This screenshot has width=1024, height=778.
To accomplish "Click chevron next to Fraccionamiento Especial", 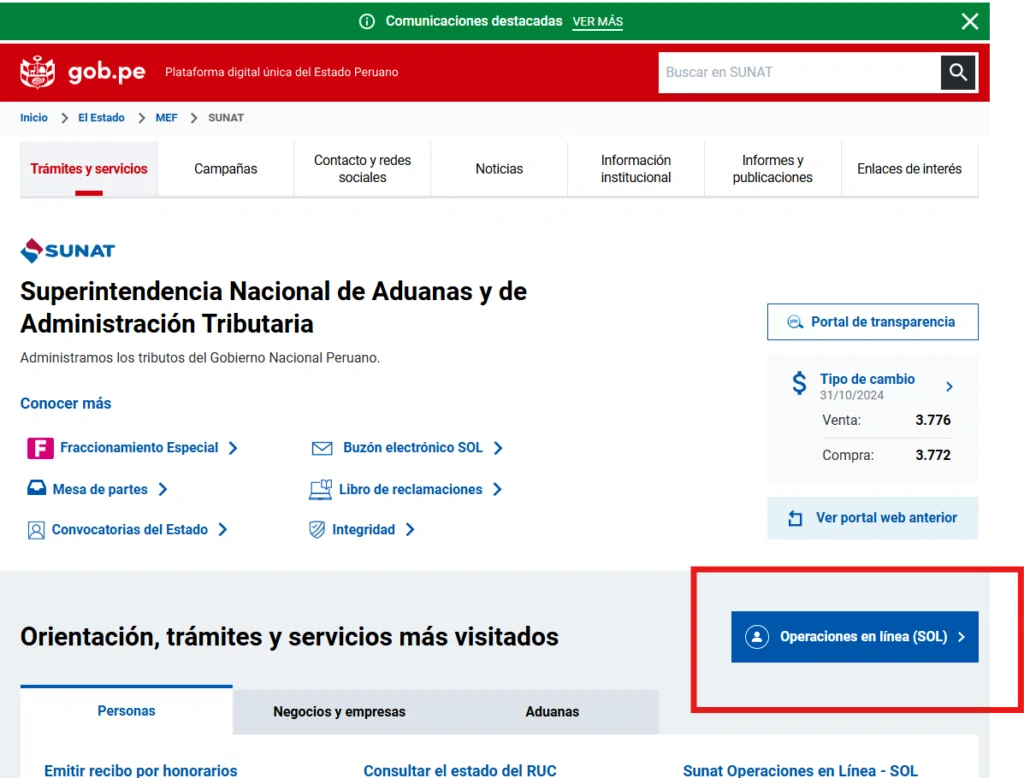I will click(x=233, y=448).
